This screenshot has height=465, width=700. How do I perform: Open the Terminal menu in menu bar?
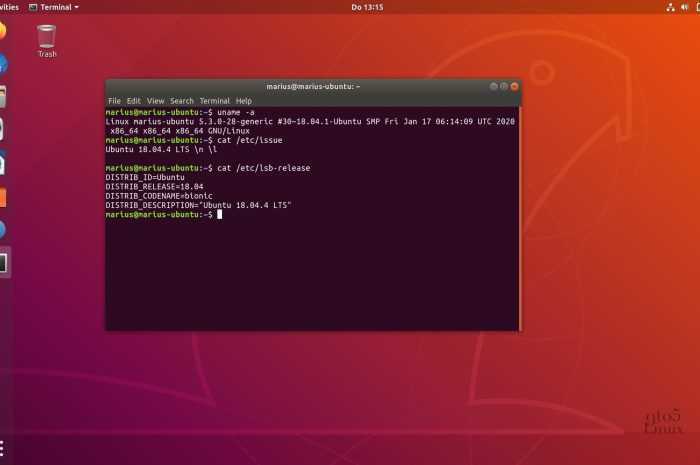pyautogui.click(x=215, y=101)
